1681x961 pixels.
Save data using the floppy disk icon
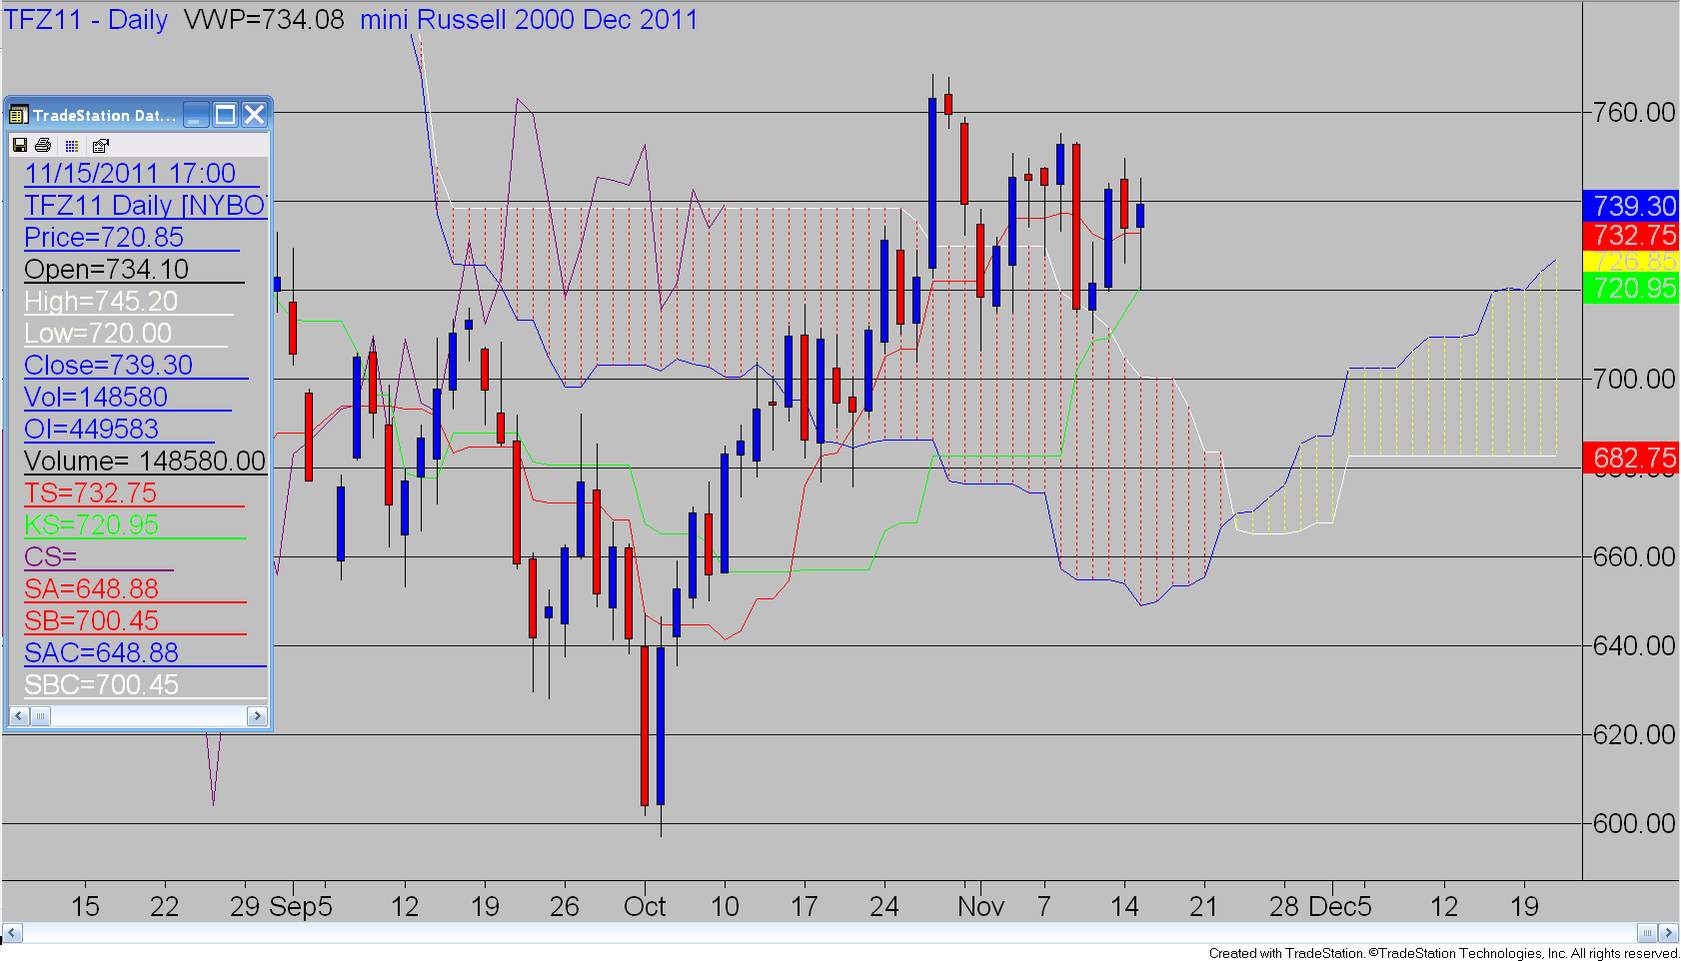(19, 146)
